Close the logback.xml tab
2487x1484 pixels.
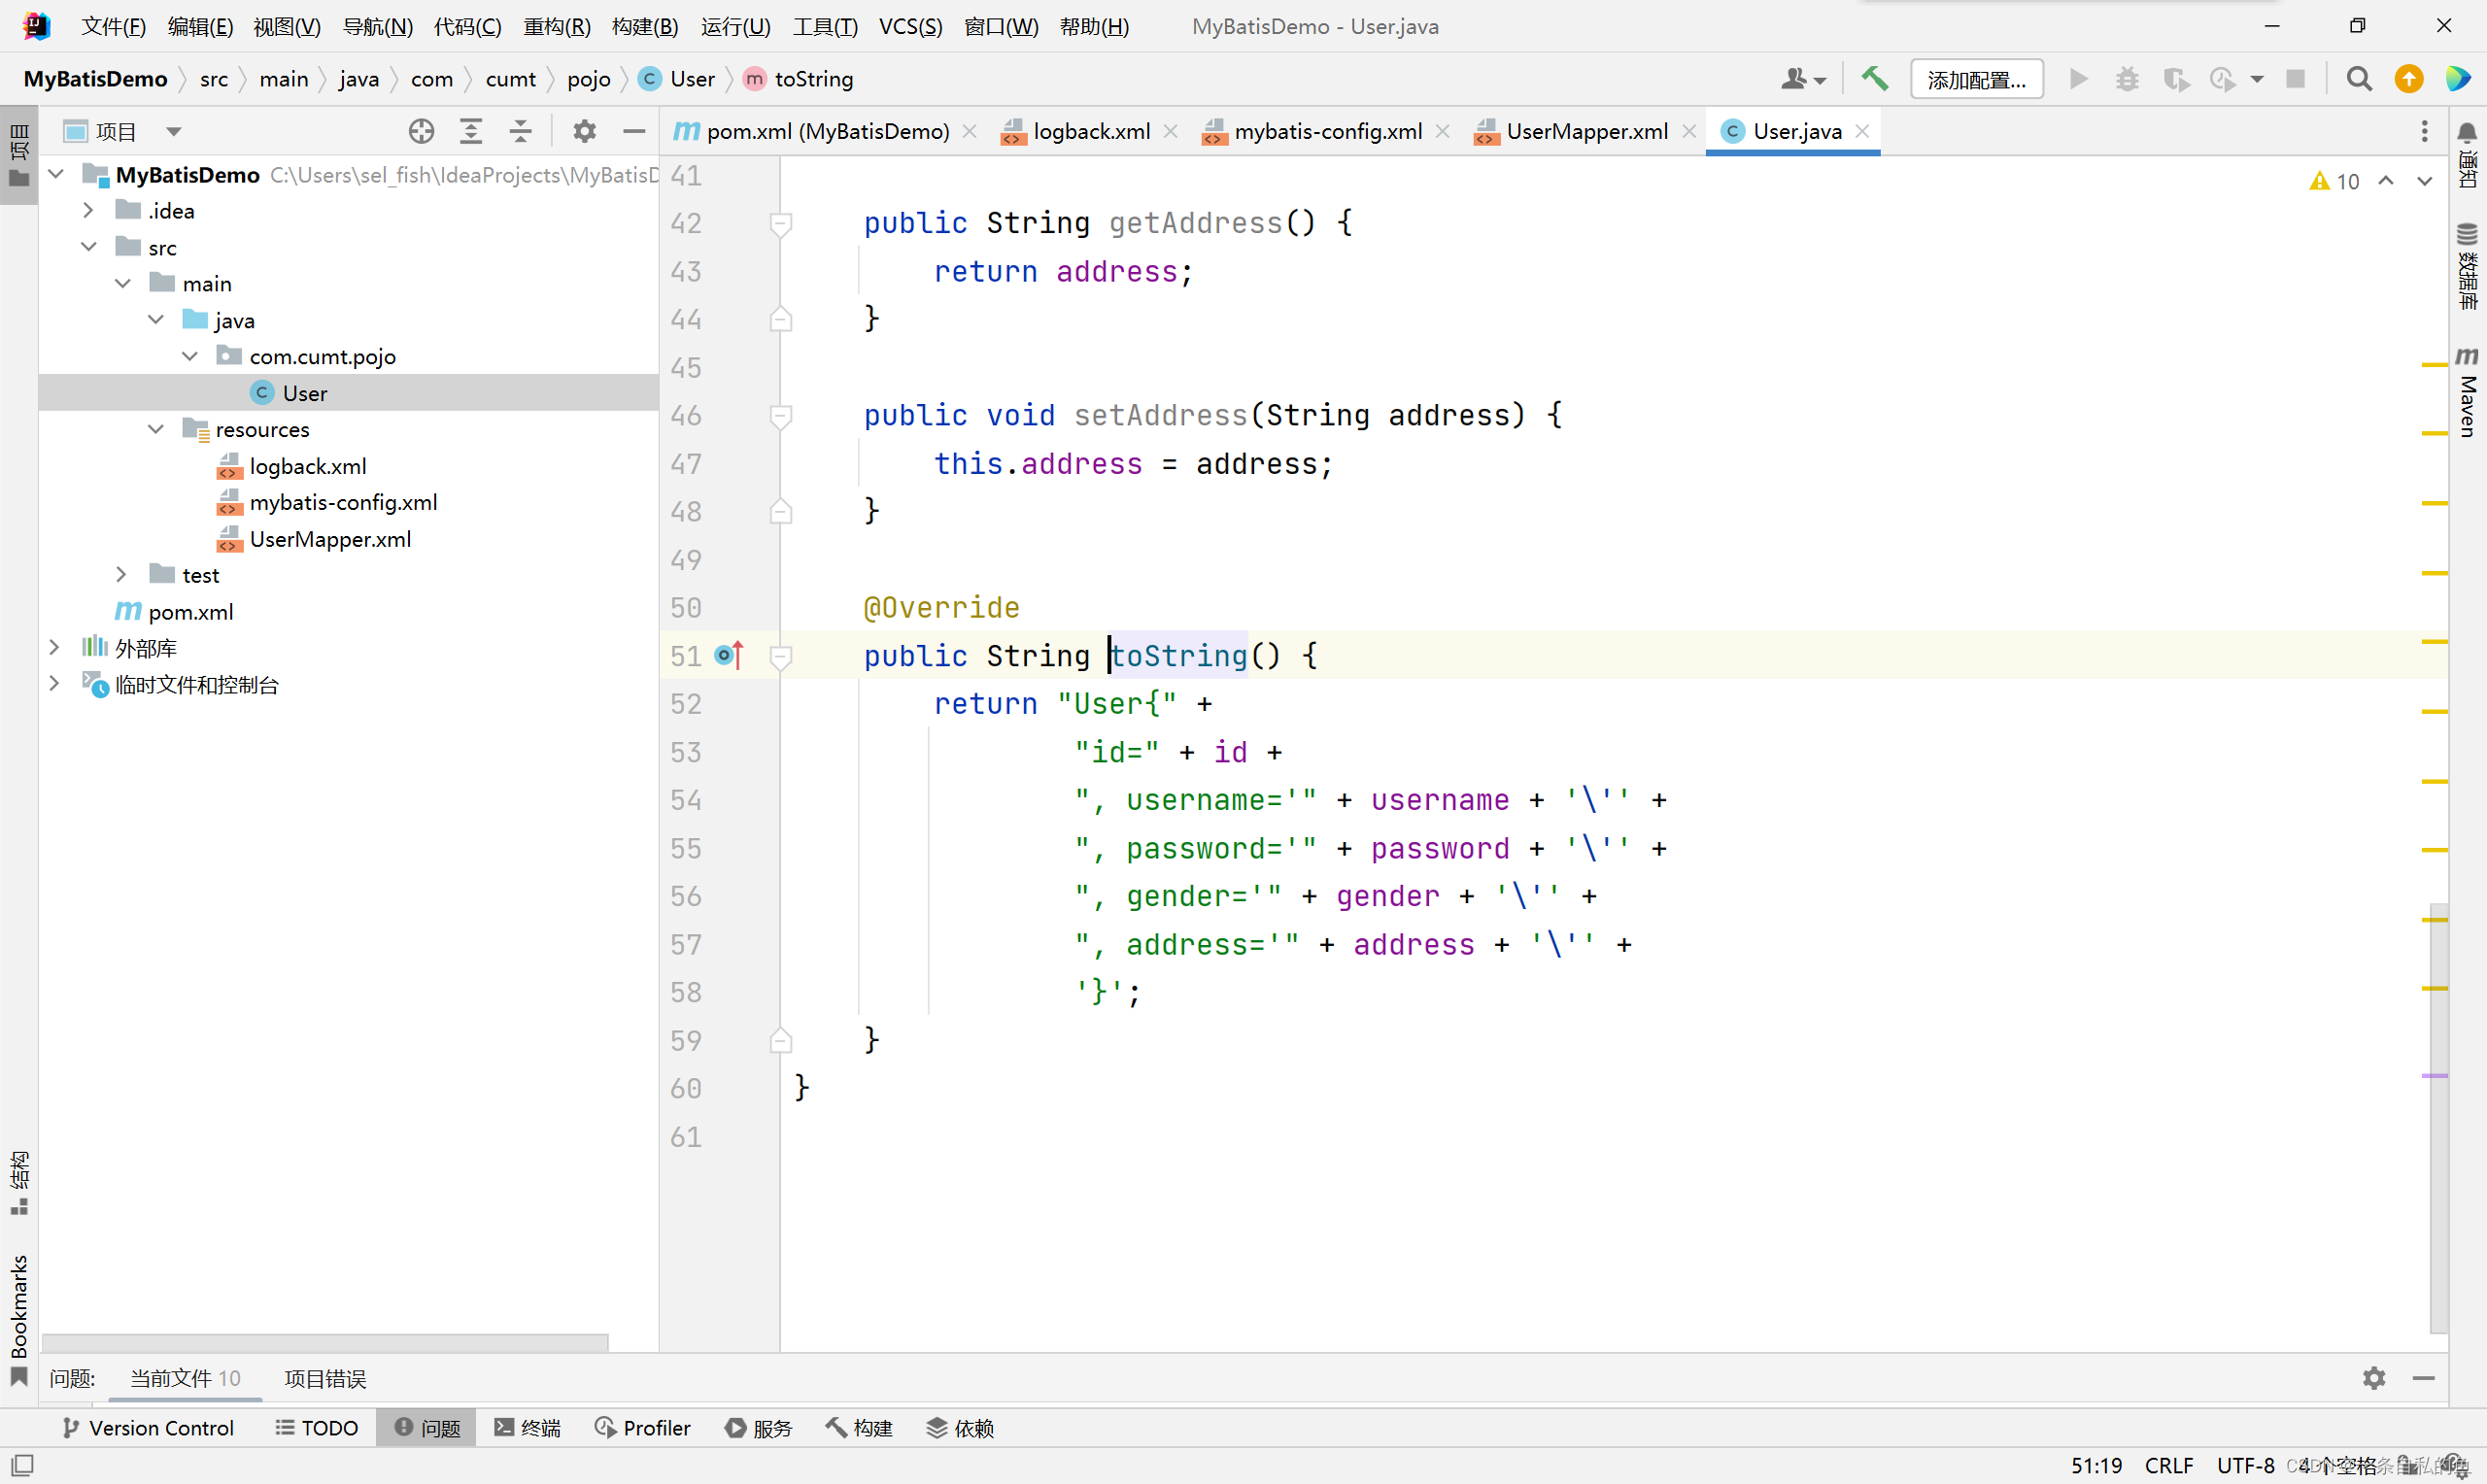1171,131
